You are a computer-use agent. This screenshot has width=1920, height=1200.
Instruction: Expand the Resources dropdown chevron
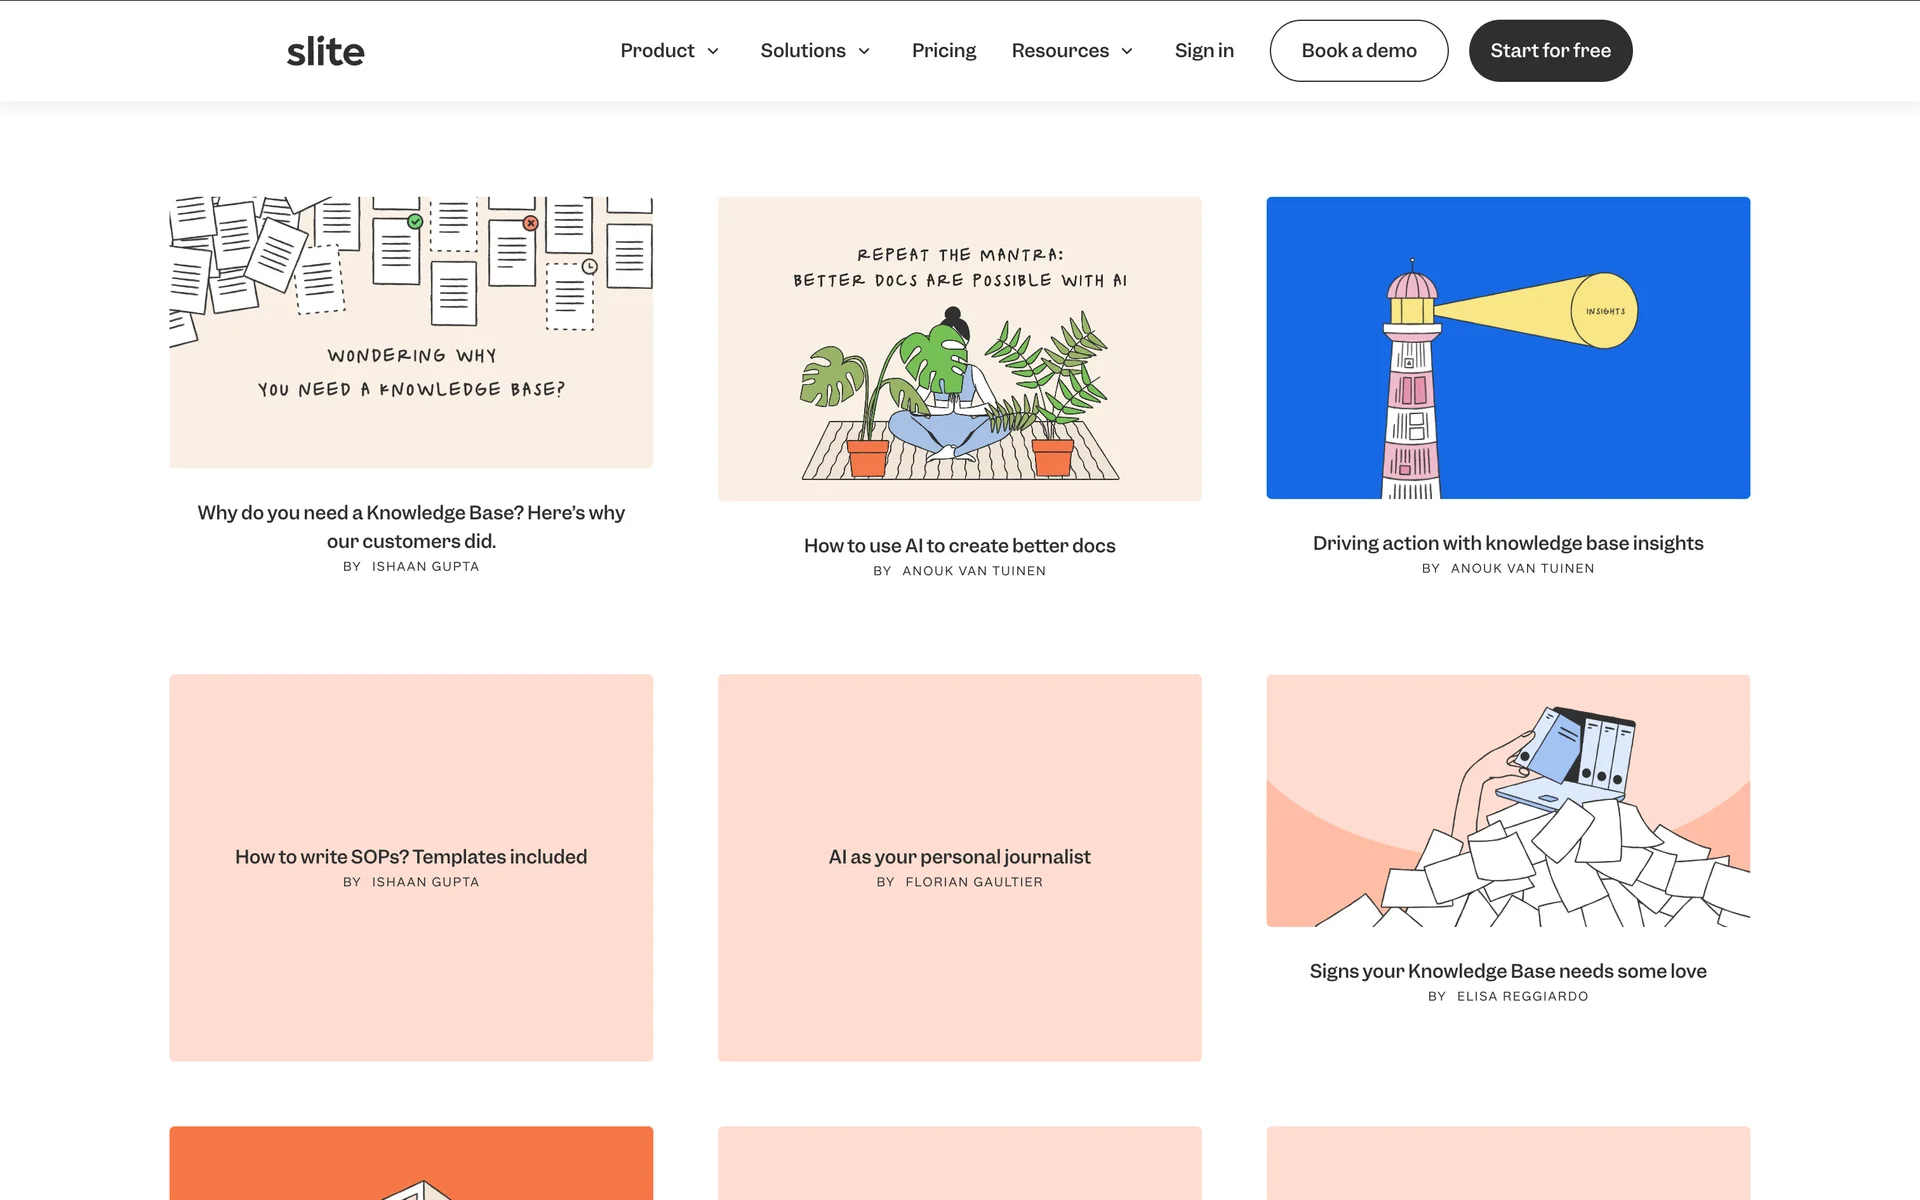tap(1127, 51)
